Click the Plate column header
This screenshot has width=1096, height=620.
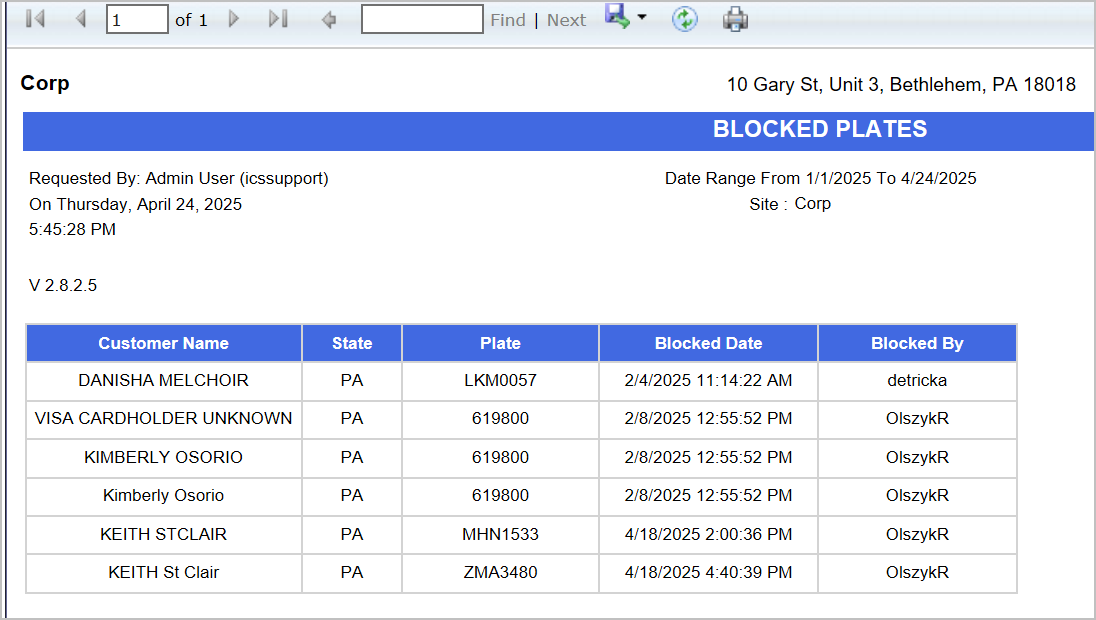point(500,343)
